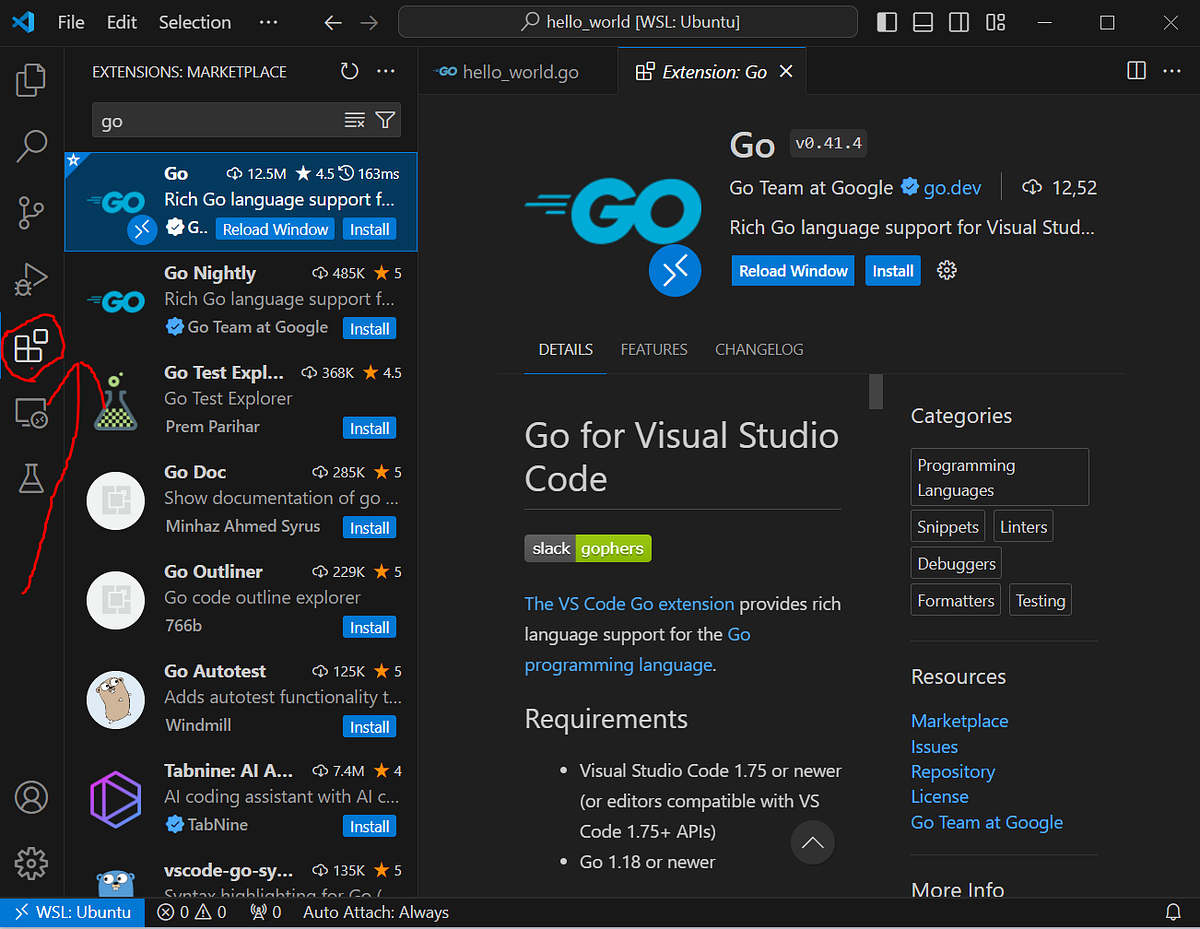Switch to the FEATURES tab
The image size is (1200, 929).
coord(654,349)
